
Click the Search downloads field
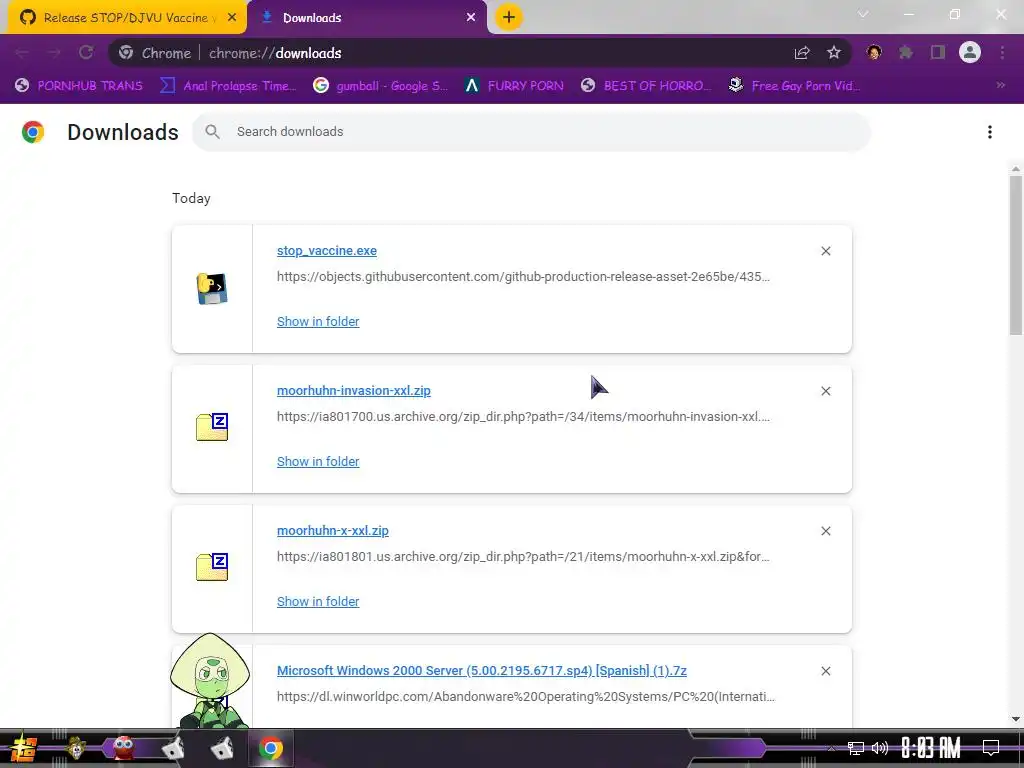pos(531,132)
